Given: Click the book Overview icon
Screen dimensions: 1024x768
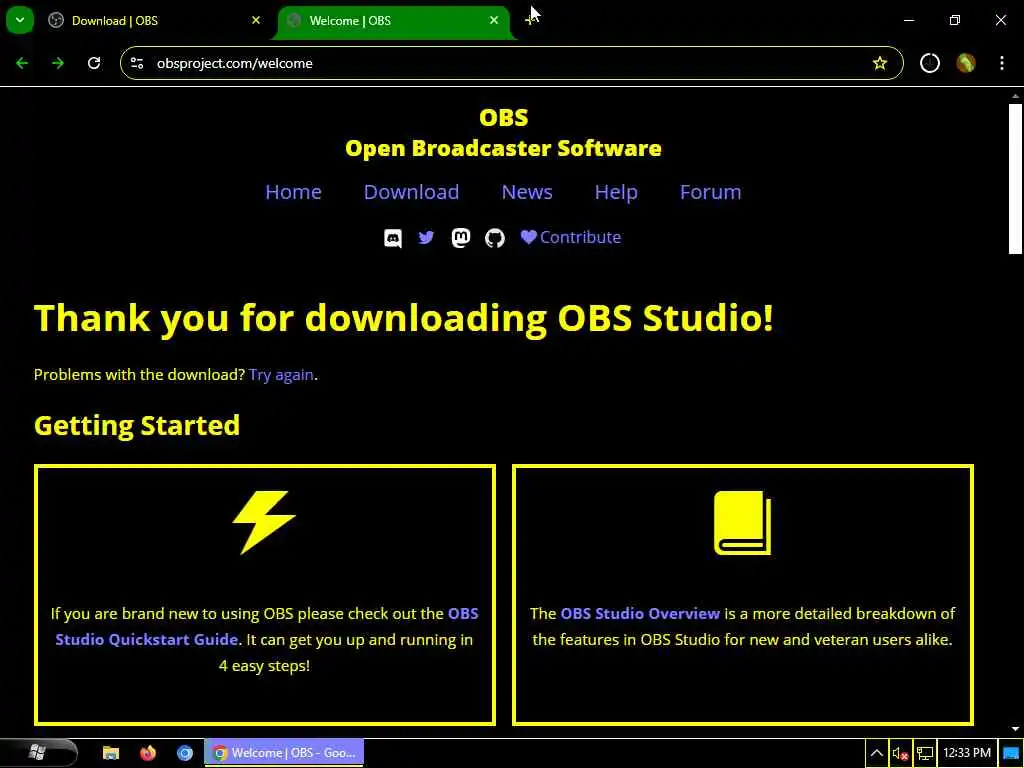Looking at the screenshot, I should (x=743, y=523).
